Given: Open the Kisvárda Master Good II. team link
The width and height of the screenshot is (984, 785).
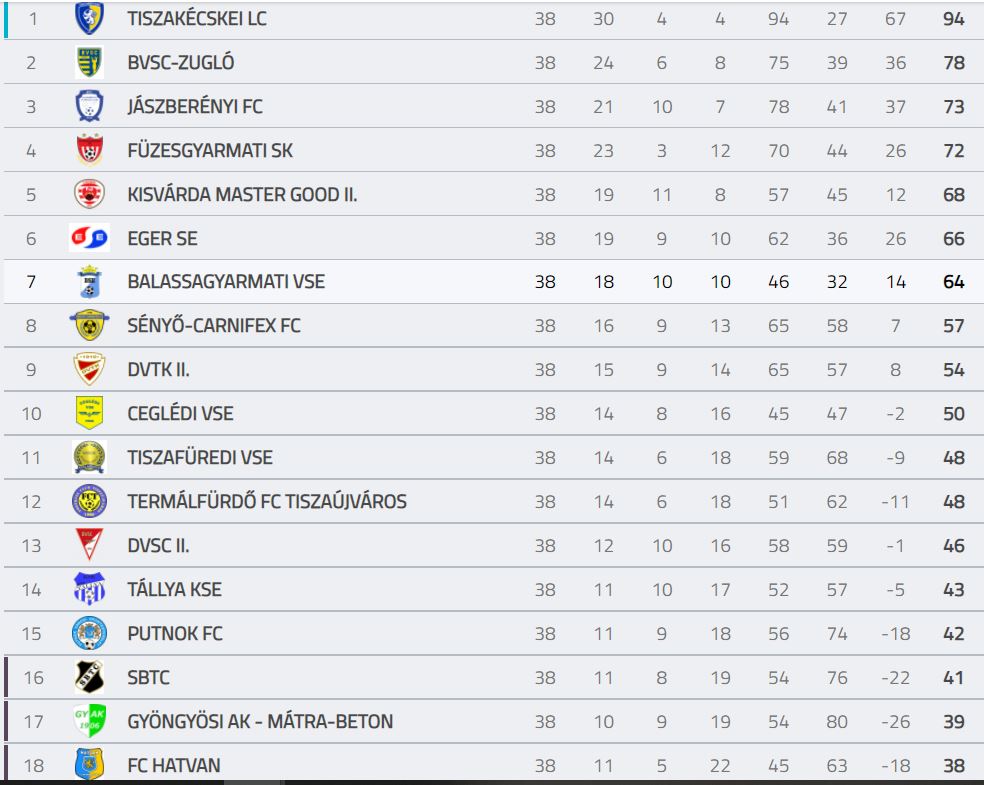Looking at the screenshot, I should [x=242, y=195].
